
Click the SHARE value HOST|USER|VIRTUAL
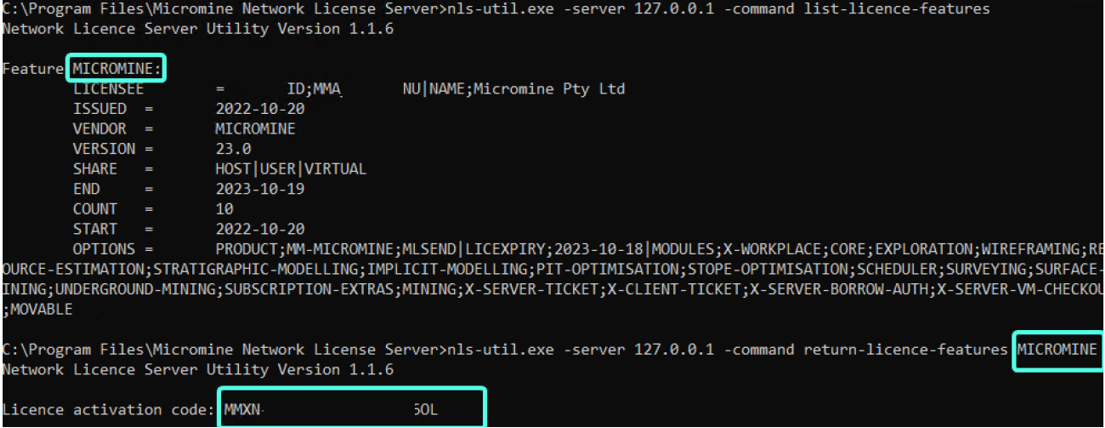290,169
